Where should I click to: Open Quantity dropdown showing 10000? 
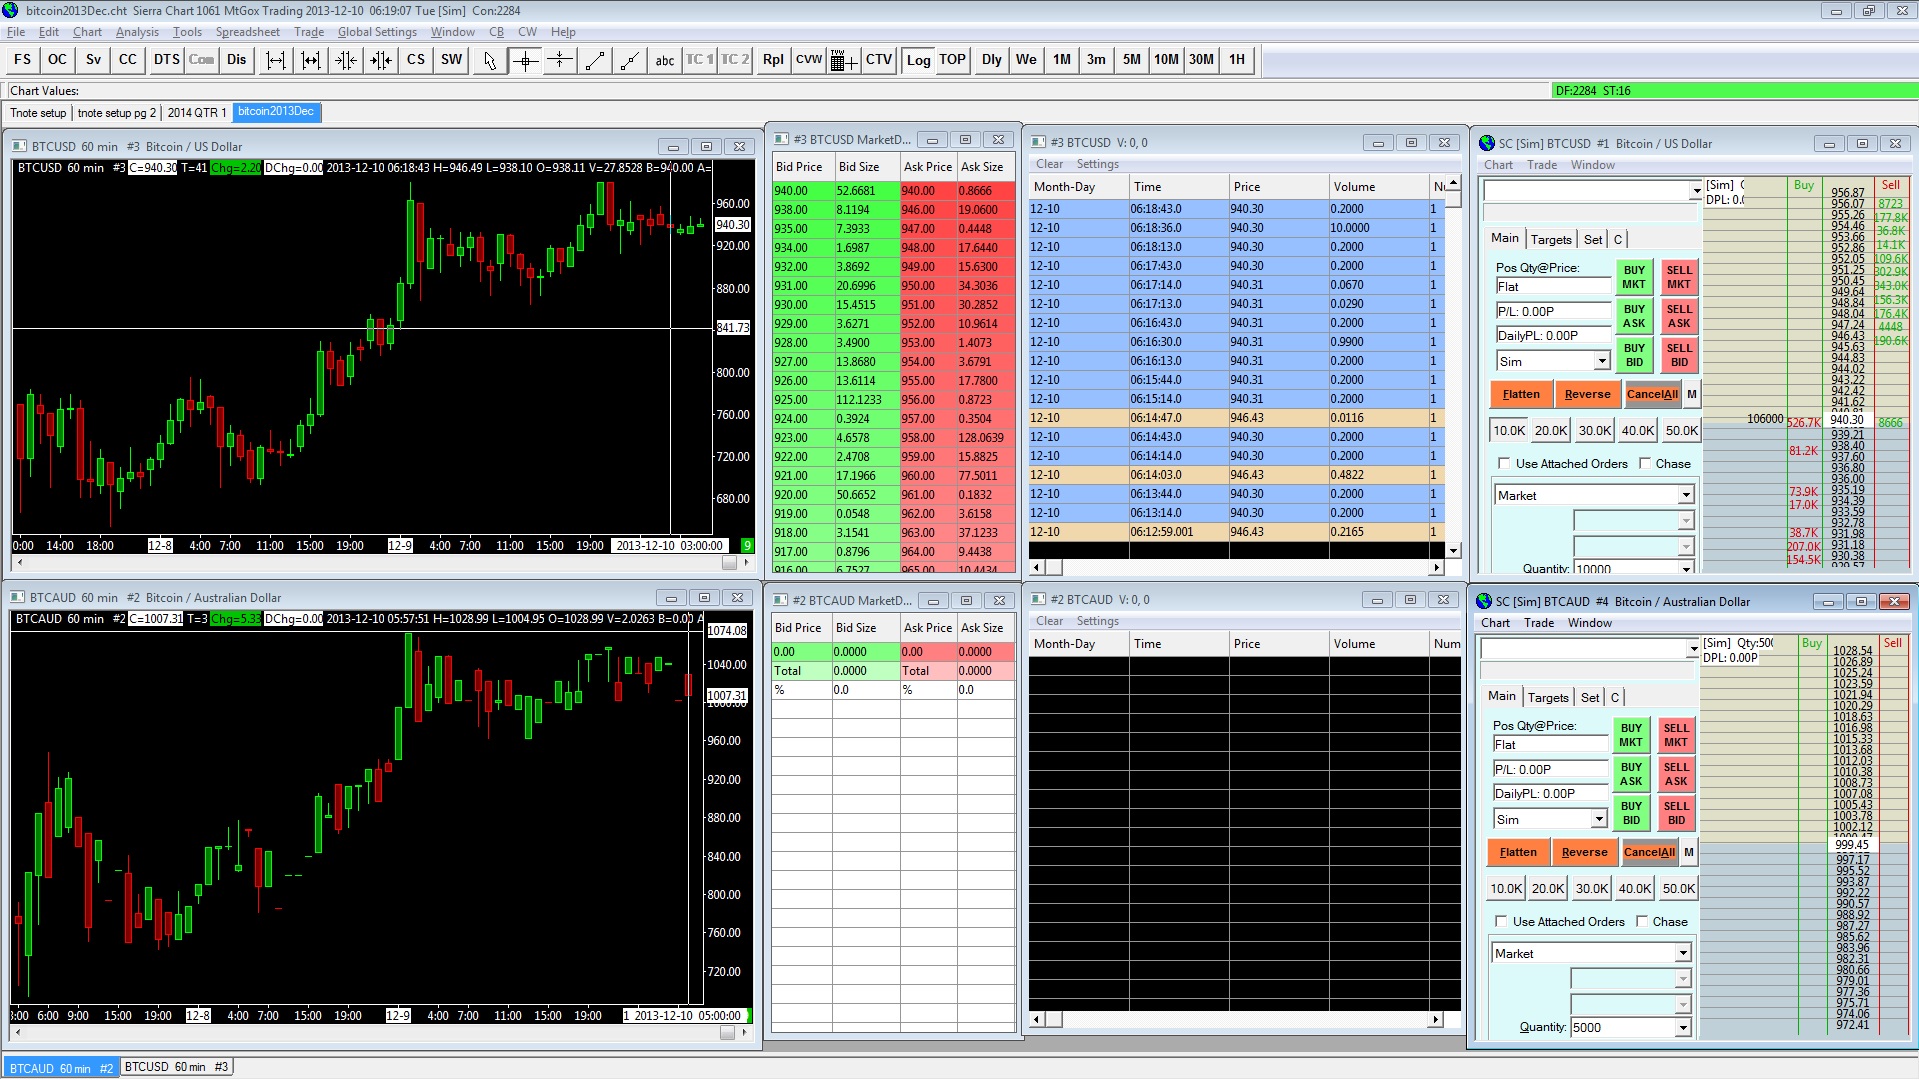(1686, 569)
